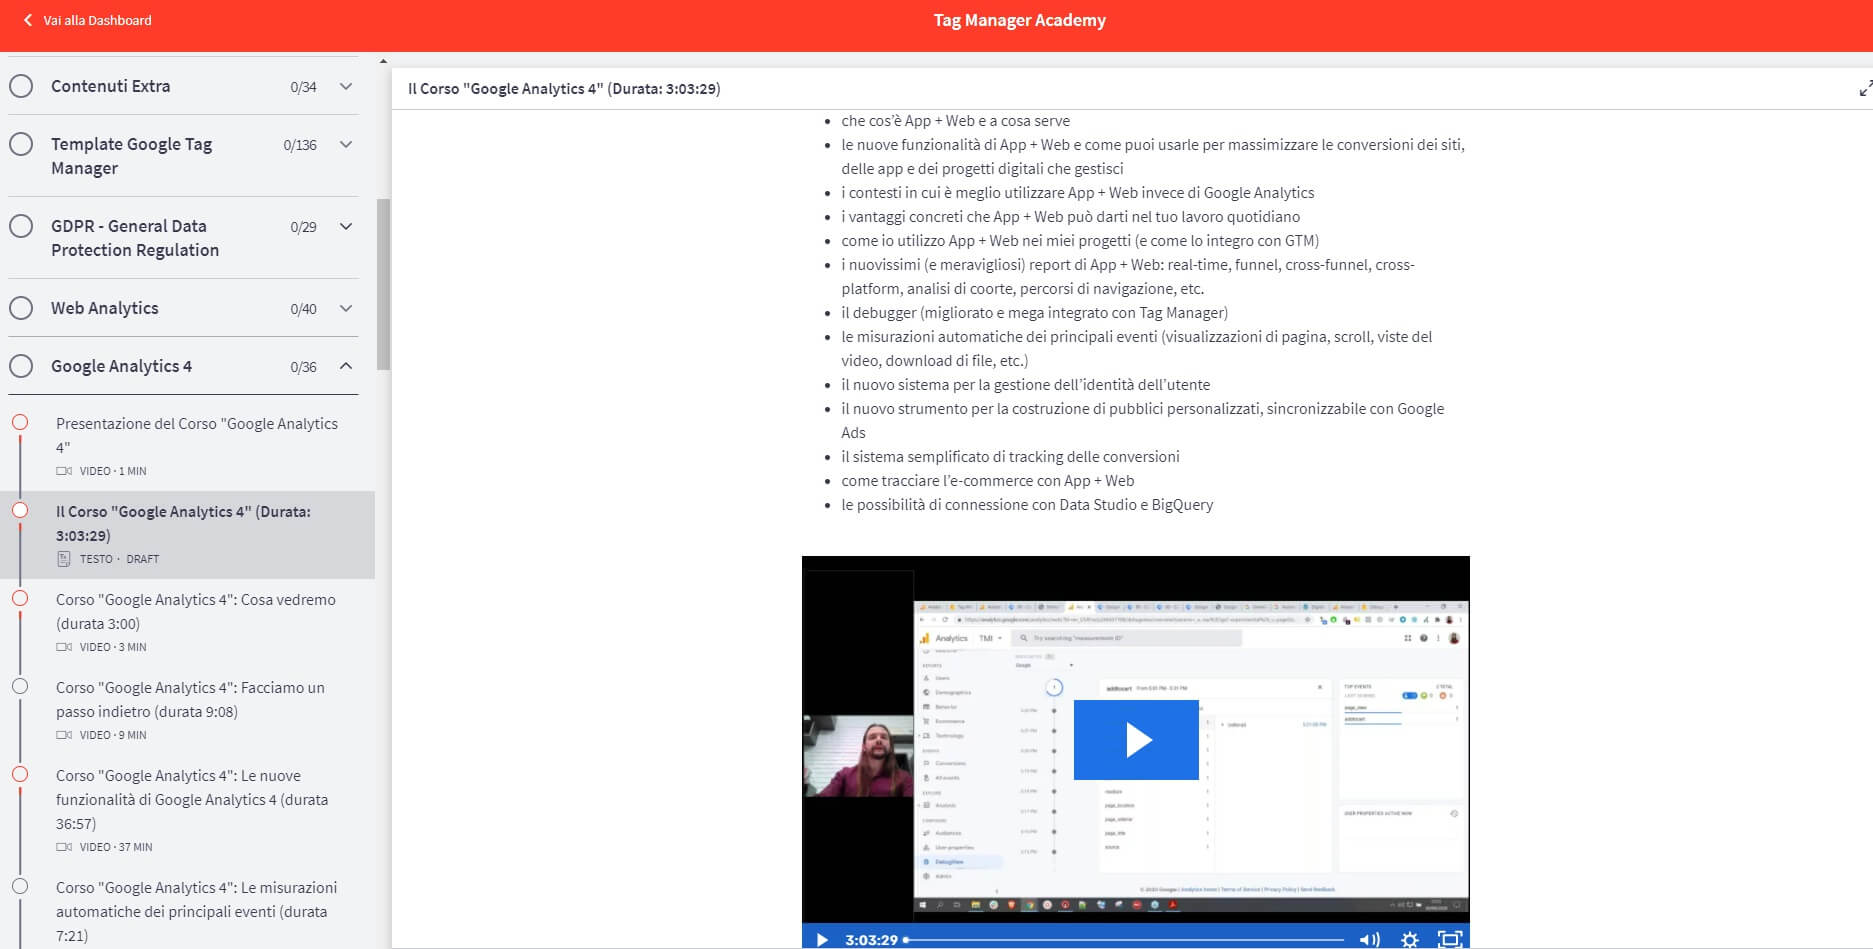
Task: Click bullet le possibilità di connessione con Data Studio
Action: 1027,505
